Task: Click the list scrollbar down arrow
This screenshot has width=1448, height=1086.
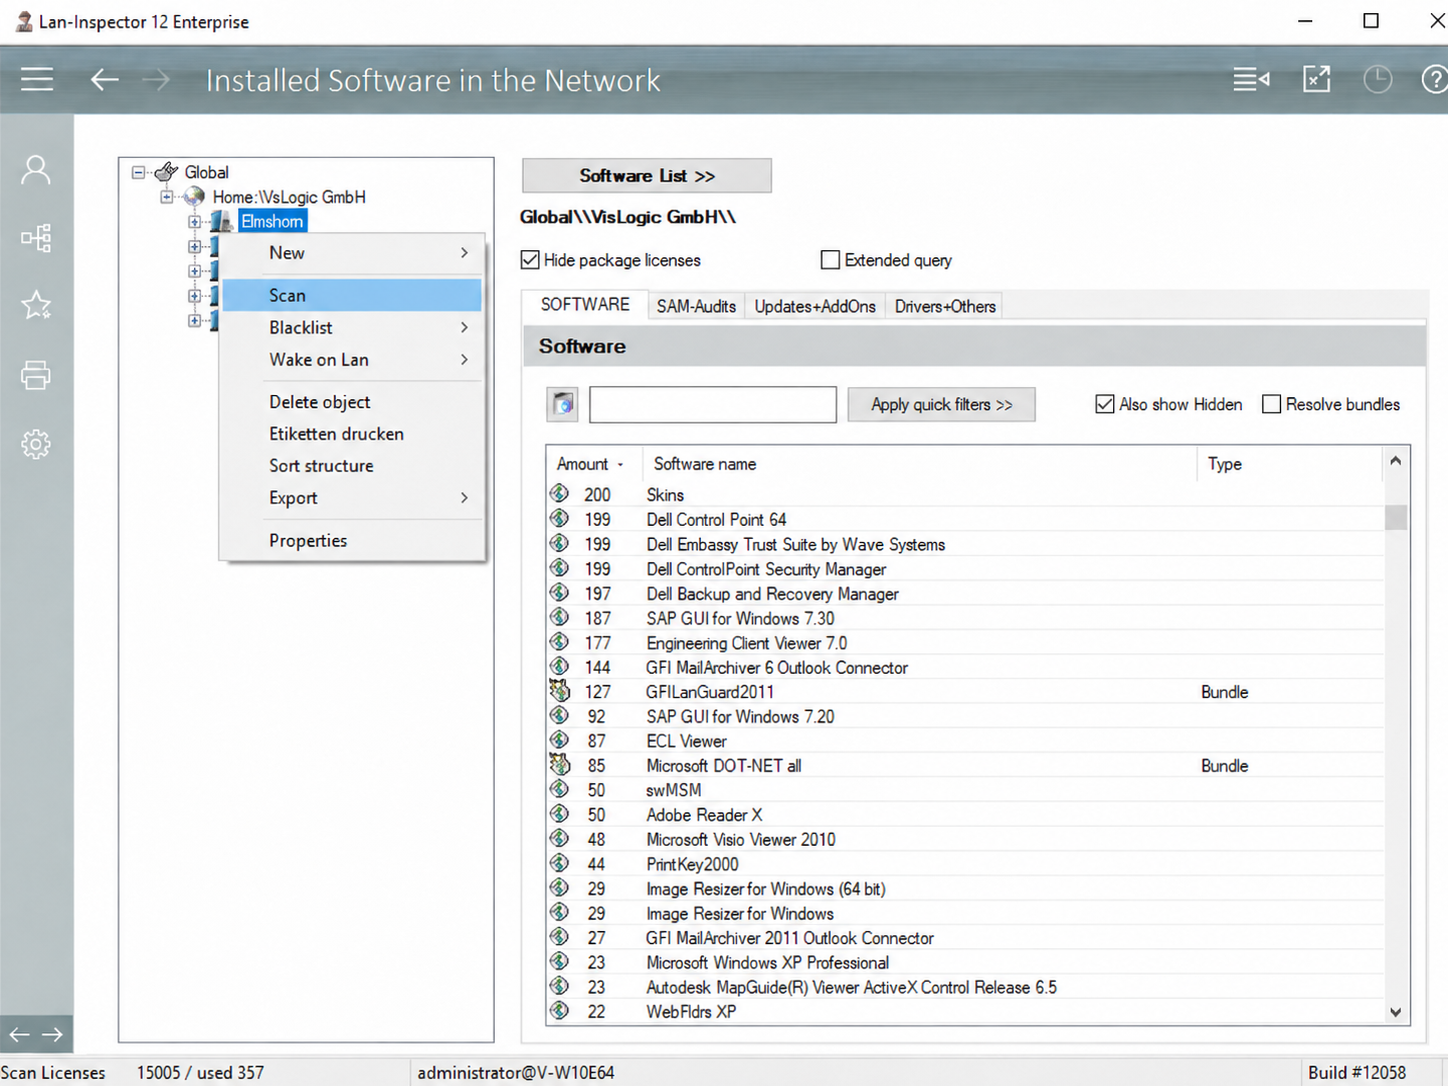Action: 1396,1012
